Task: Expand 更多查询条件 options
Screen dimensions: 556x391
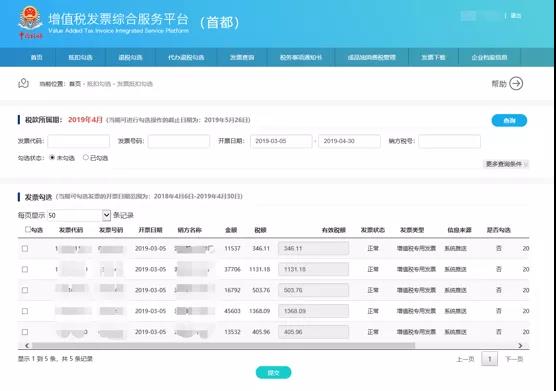Action: (506, 164)
